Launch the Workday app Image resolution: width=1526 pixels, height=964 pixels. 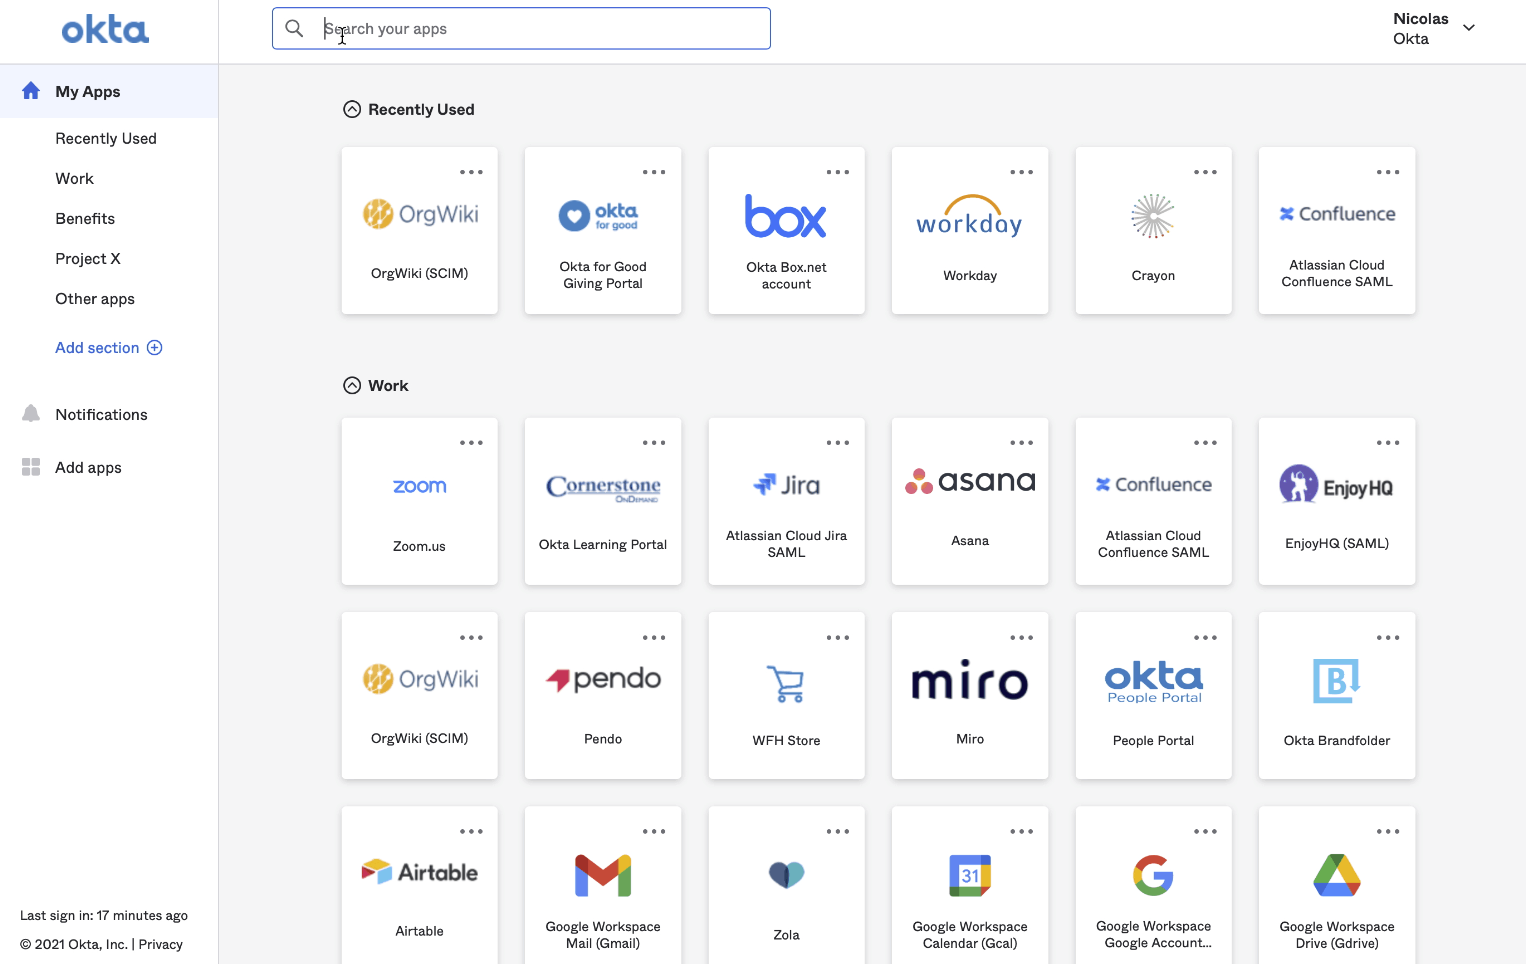(970, 231)
